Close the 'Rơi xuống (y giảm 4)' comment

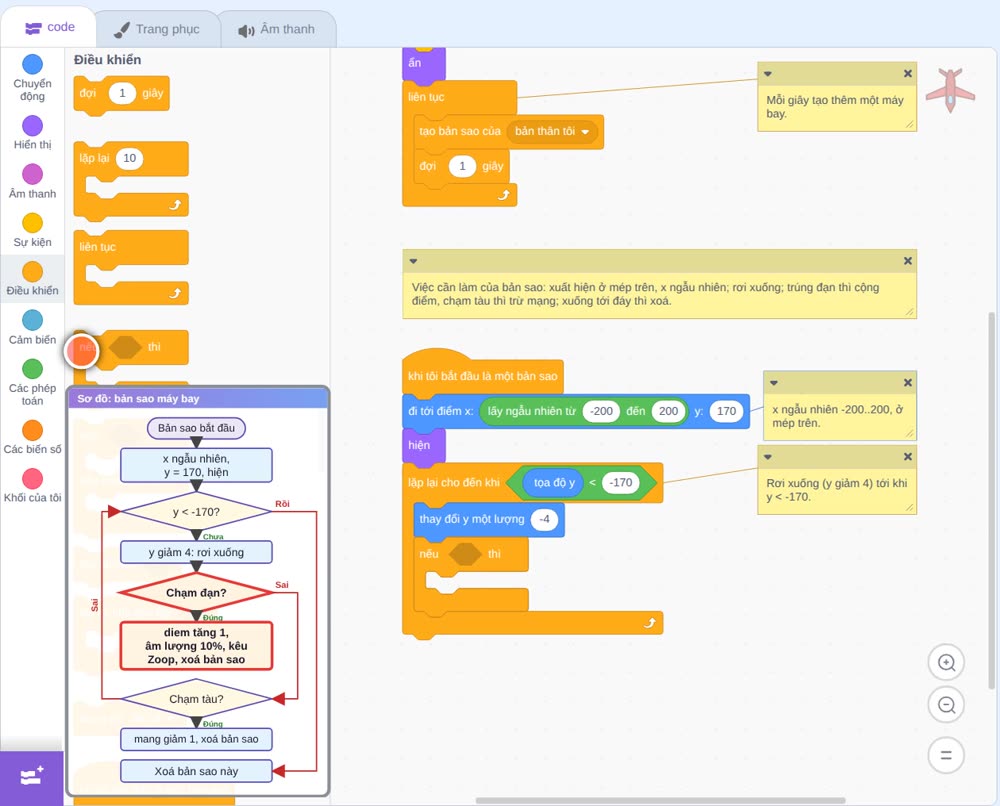coord(908,457)
